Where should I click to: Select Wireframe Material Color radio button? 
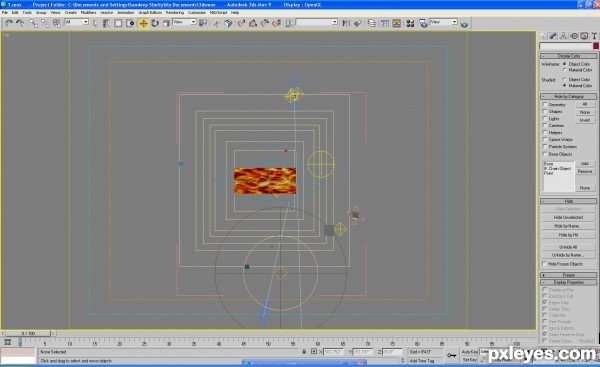pos(564,70)
